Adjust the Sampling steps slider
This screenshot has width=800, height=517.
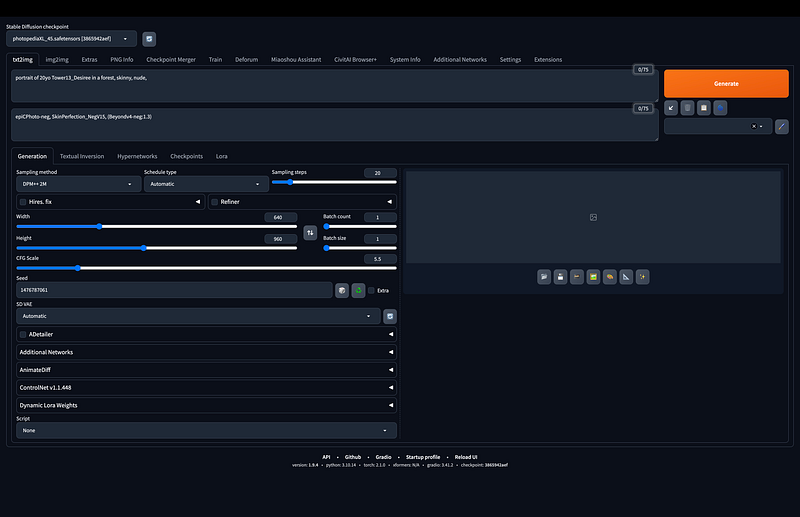coord(334,182)
